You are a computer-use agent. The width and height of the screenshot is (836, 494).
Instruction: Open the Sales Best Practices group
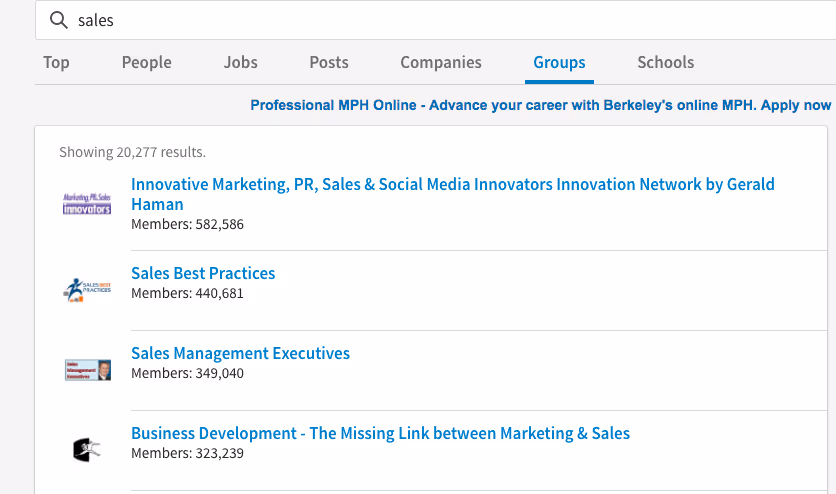[203, 273]
